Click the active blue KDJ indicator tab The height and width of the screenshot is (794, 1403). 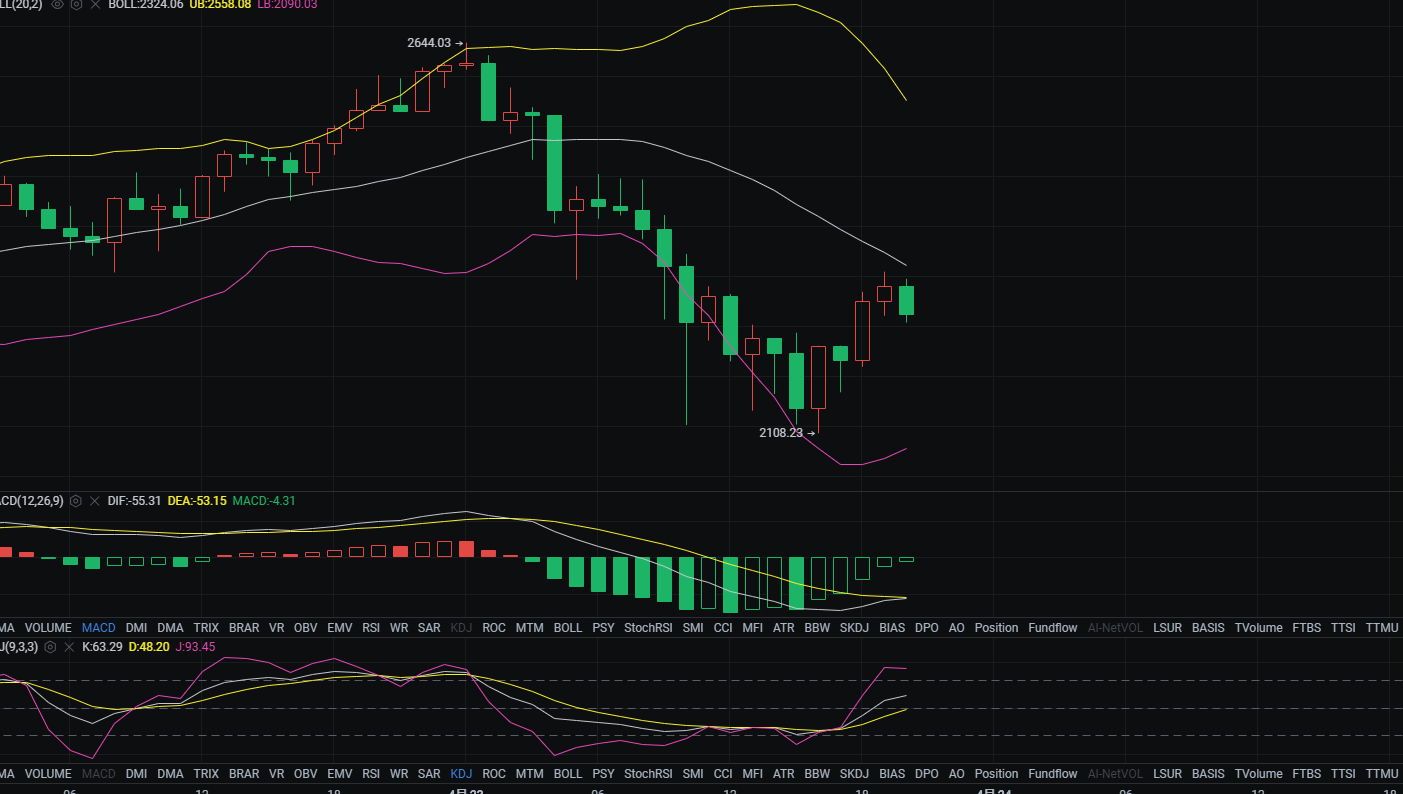(x=461, y=774)
